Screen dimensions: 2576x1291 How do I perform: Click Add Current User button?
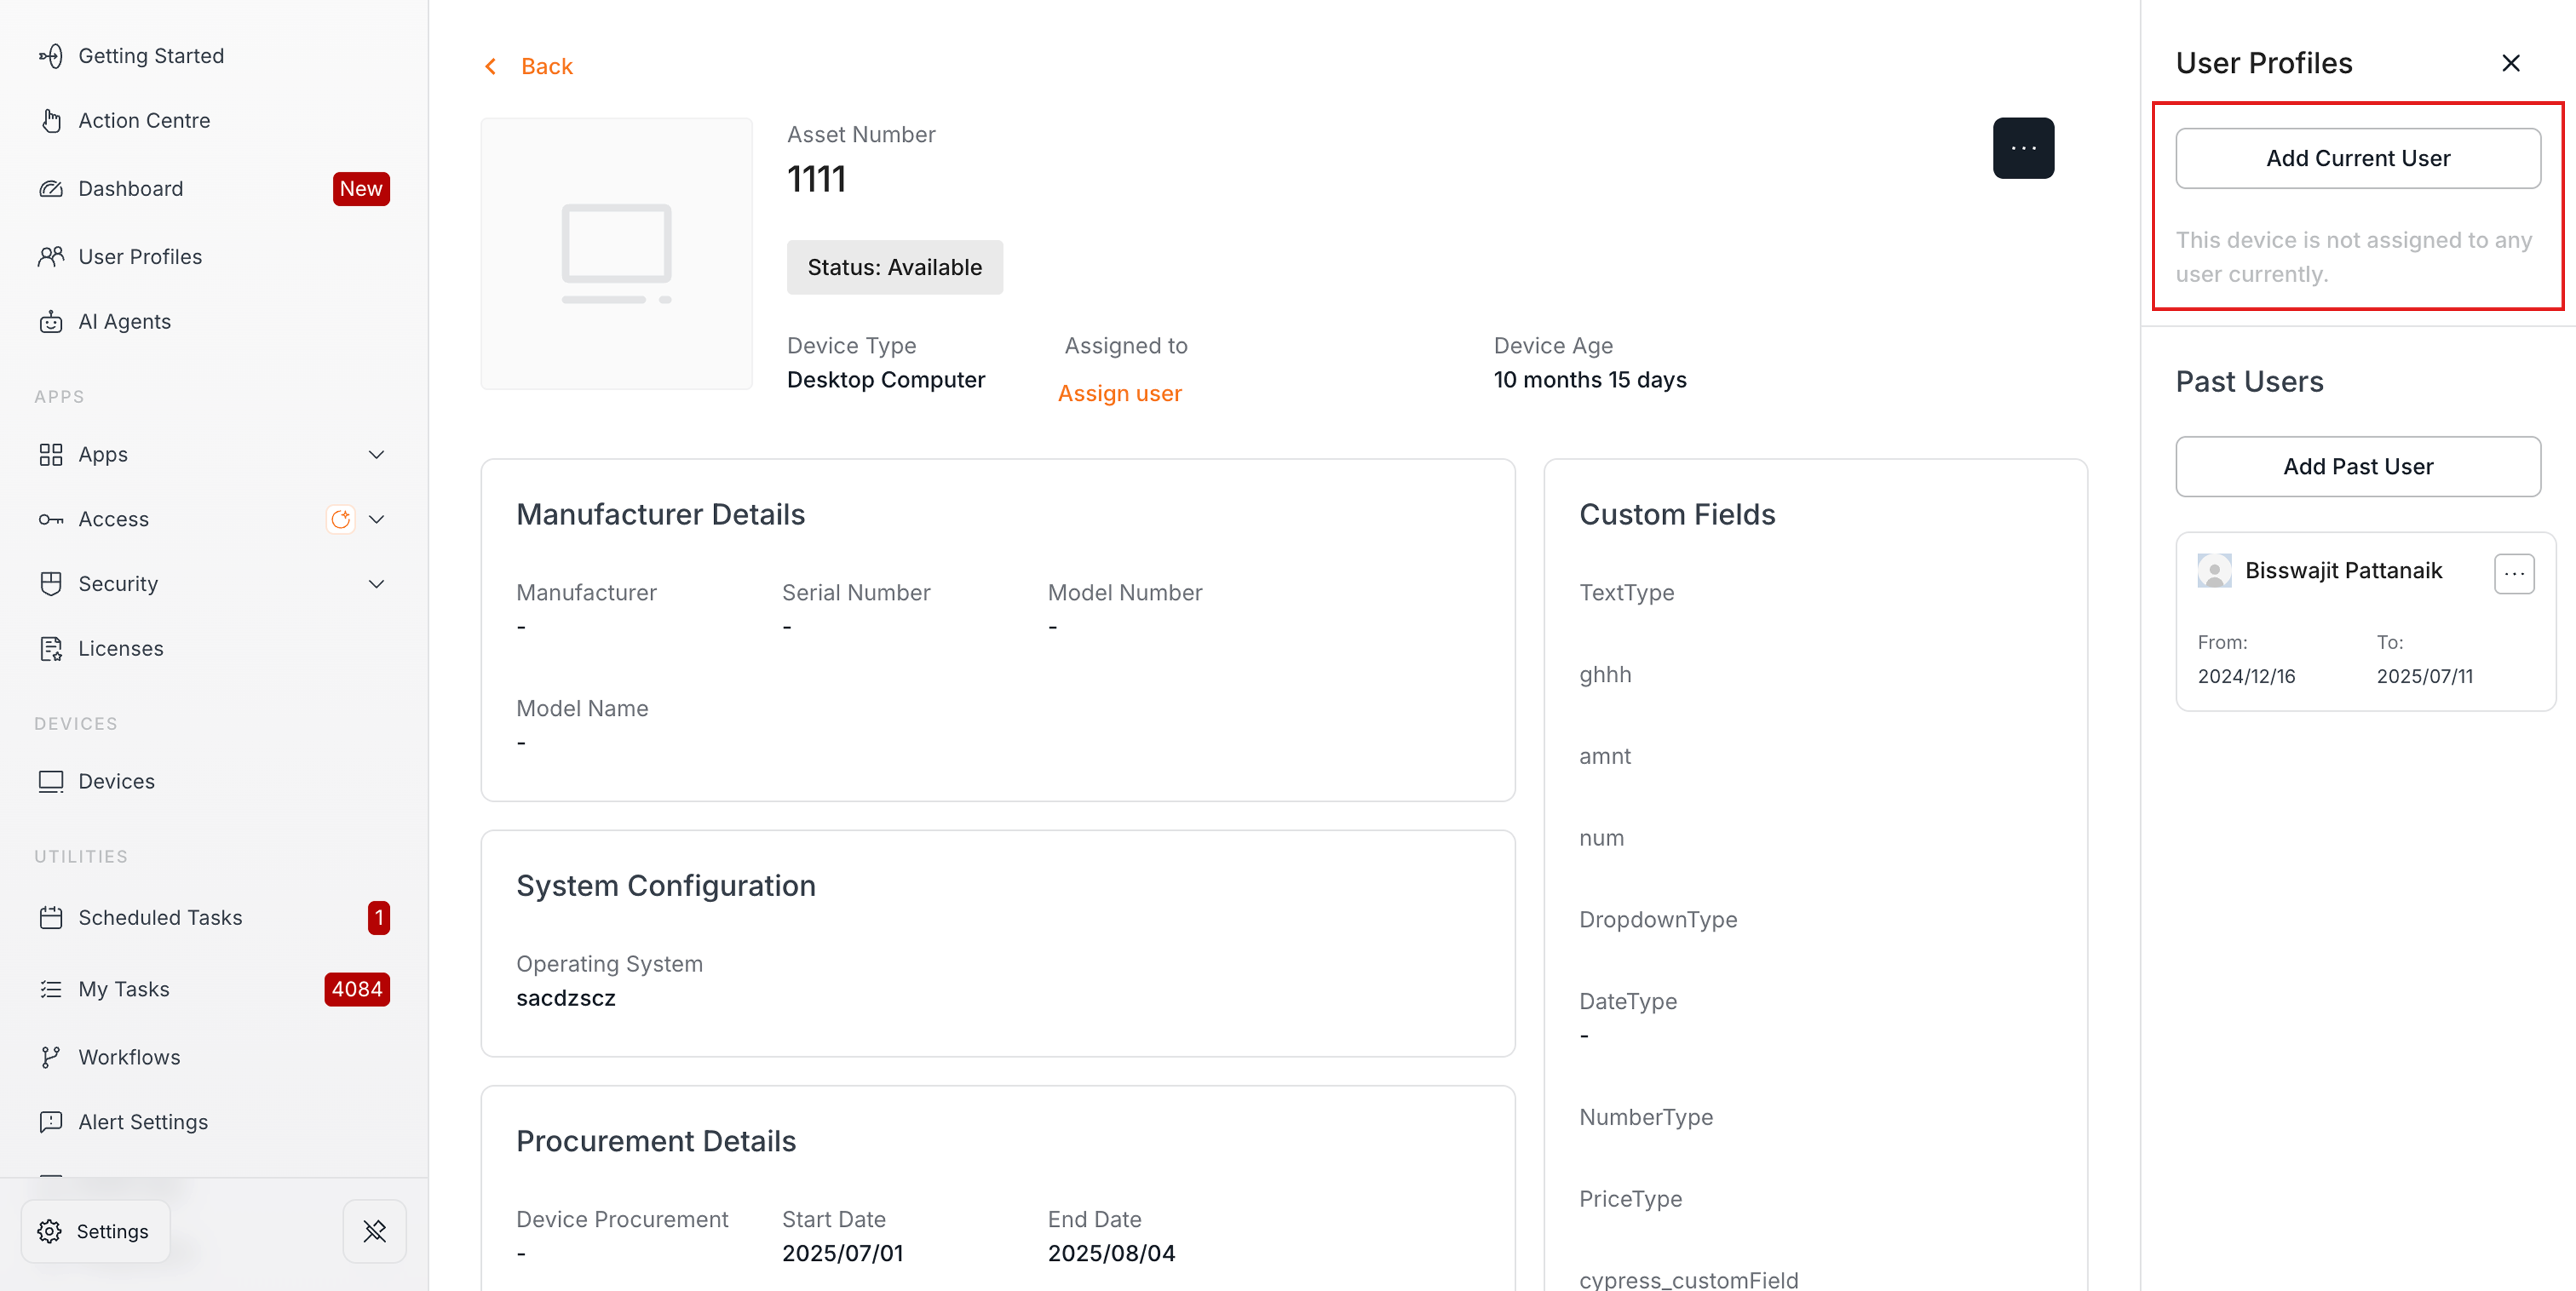click(2358, 158)
